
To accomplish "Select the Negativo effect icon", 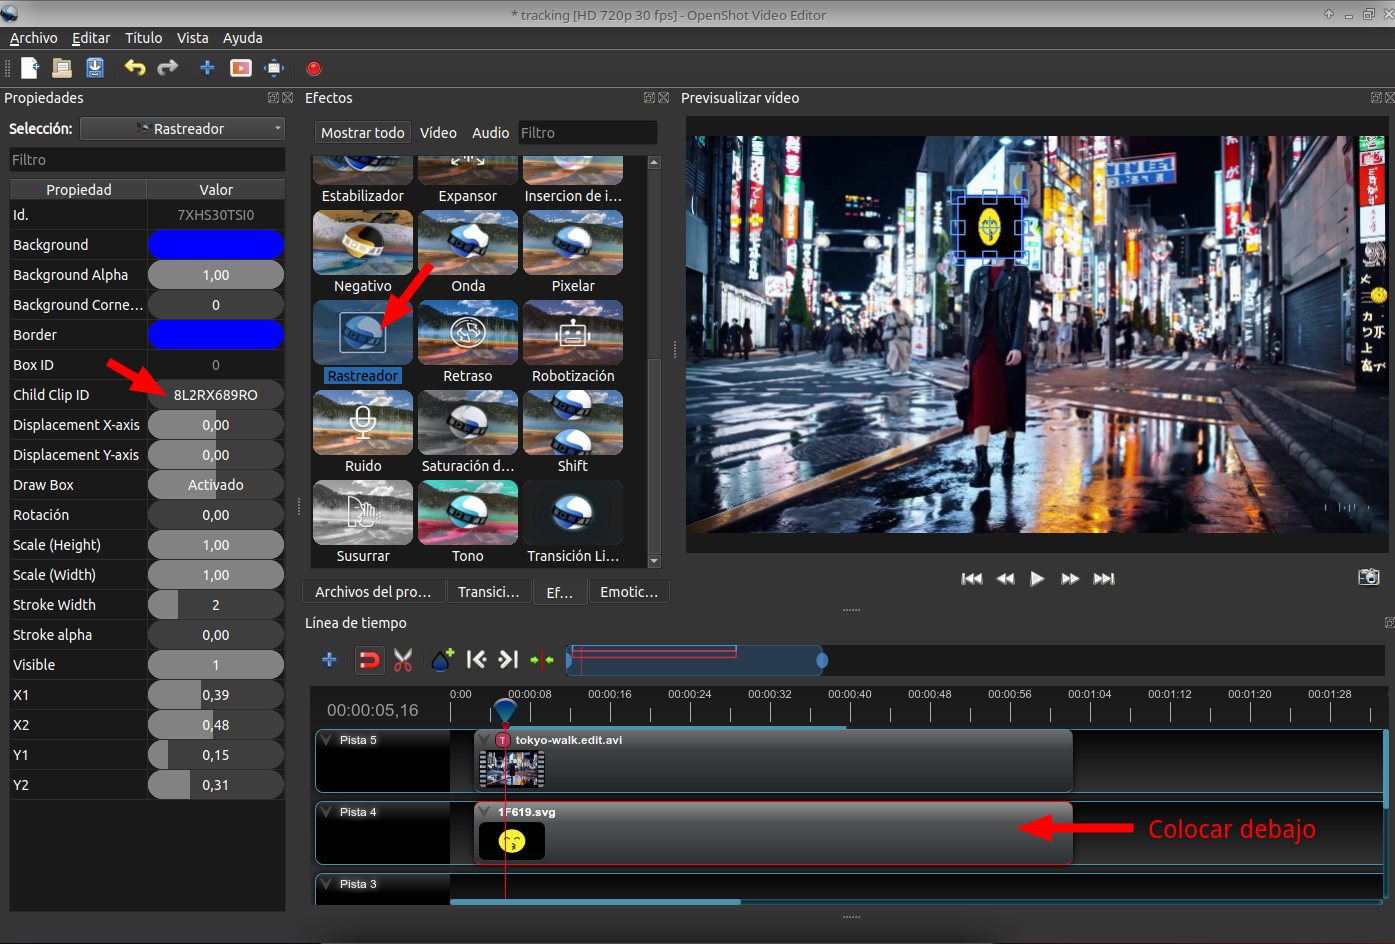I will (362, 242).
